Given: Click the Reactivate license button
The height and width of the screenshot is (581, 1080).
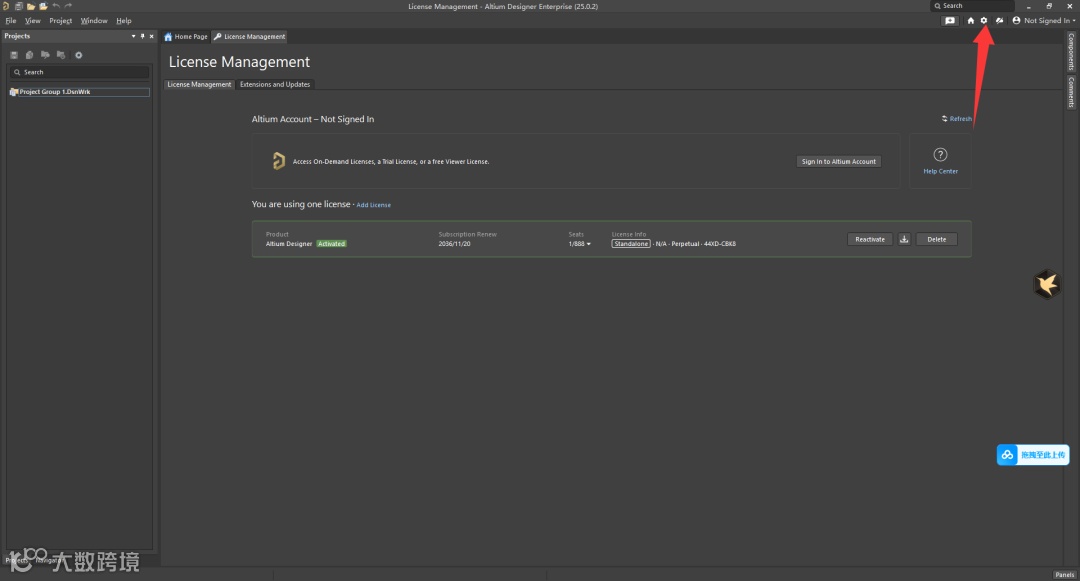Looking at the screenshot, I should click(870, 240).
